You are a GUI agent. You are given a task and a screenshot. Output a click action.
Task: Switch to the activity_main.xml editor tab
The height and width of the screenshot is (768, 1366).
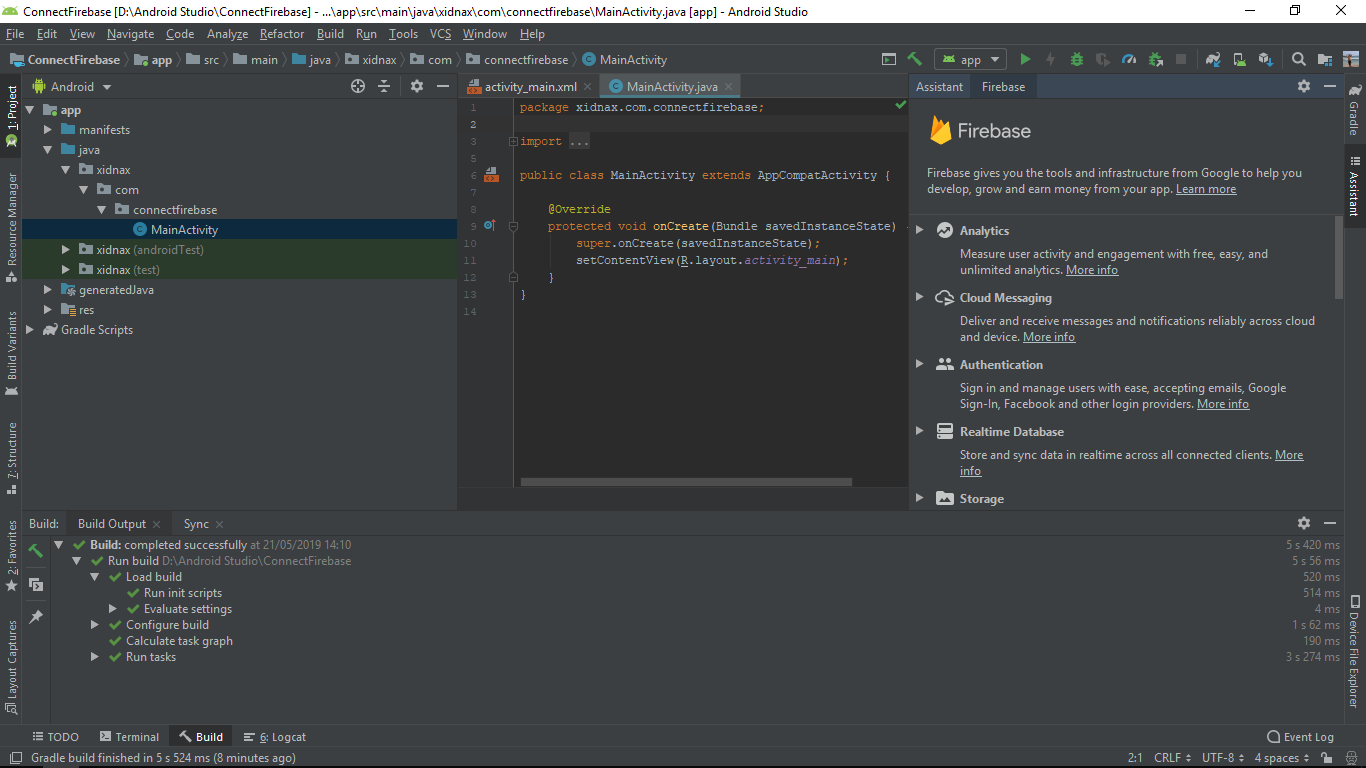click(529, 87)
